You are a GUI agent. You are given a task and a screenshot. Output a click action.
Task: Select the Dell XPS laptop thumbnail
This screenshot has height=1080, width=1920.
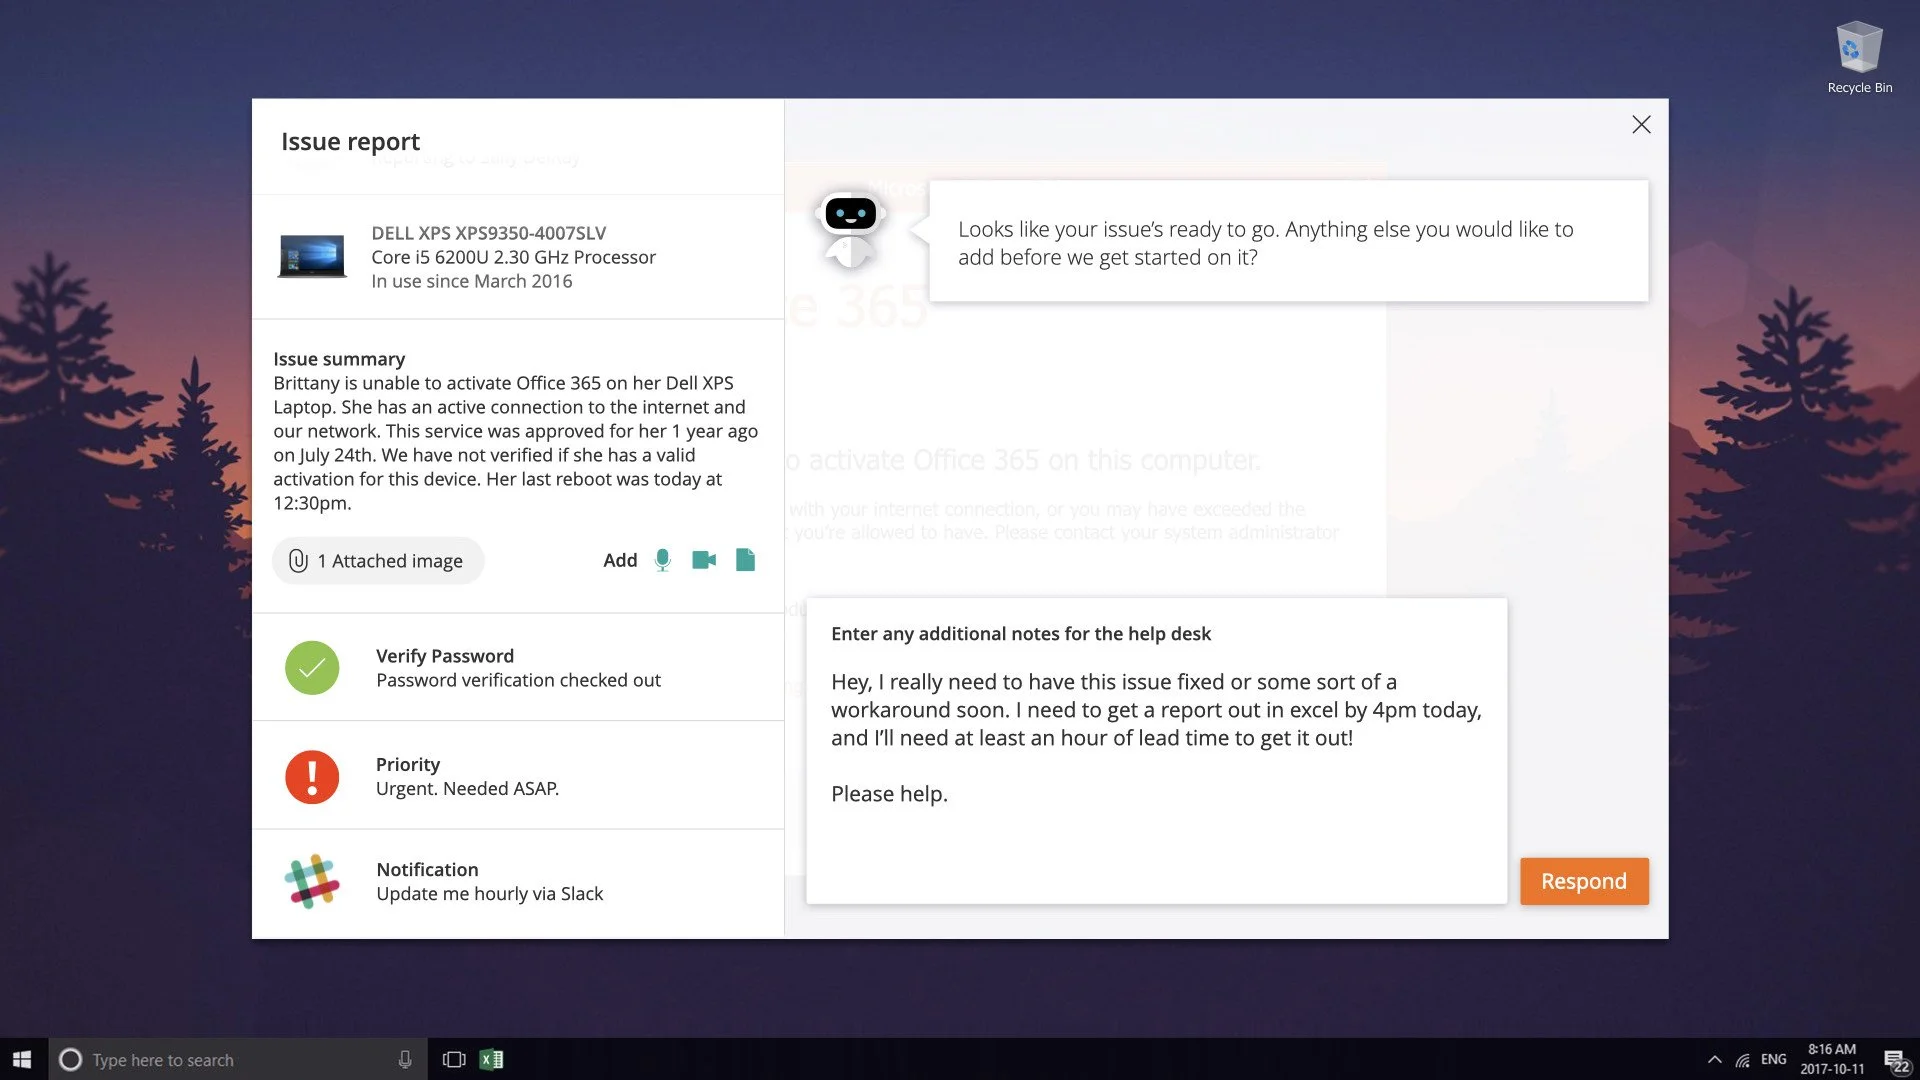coord(312,256)
